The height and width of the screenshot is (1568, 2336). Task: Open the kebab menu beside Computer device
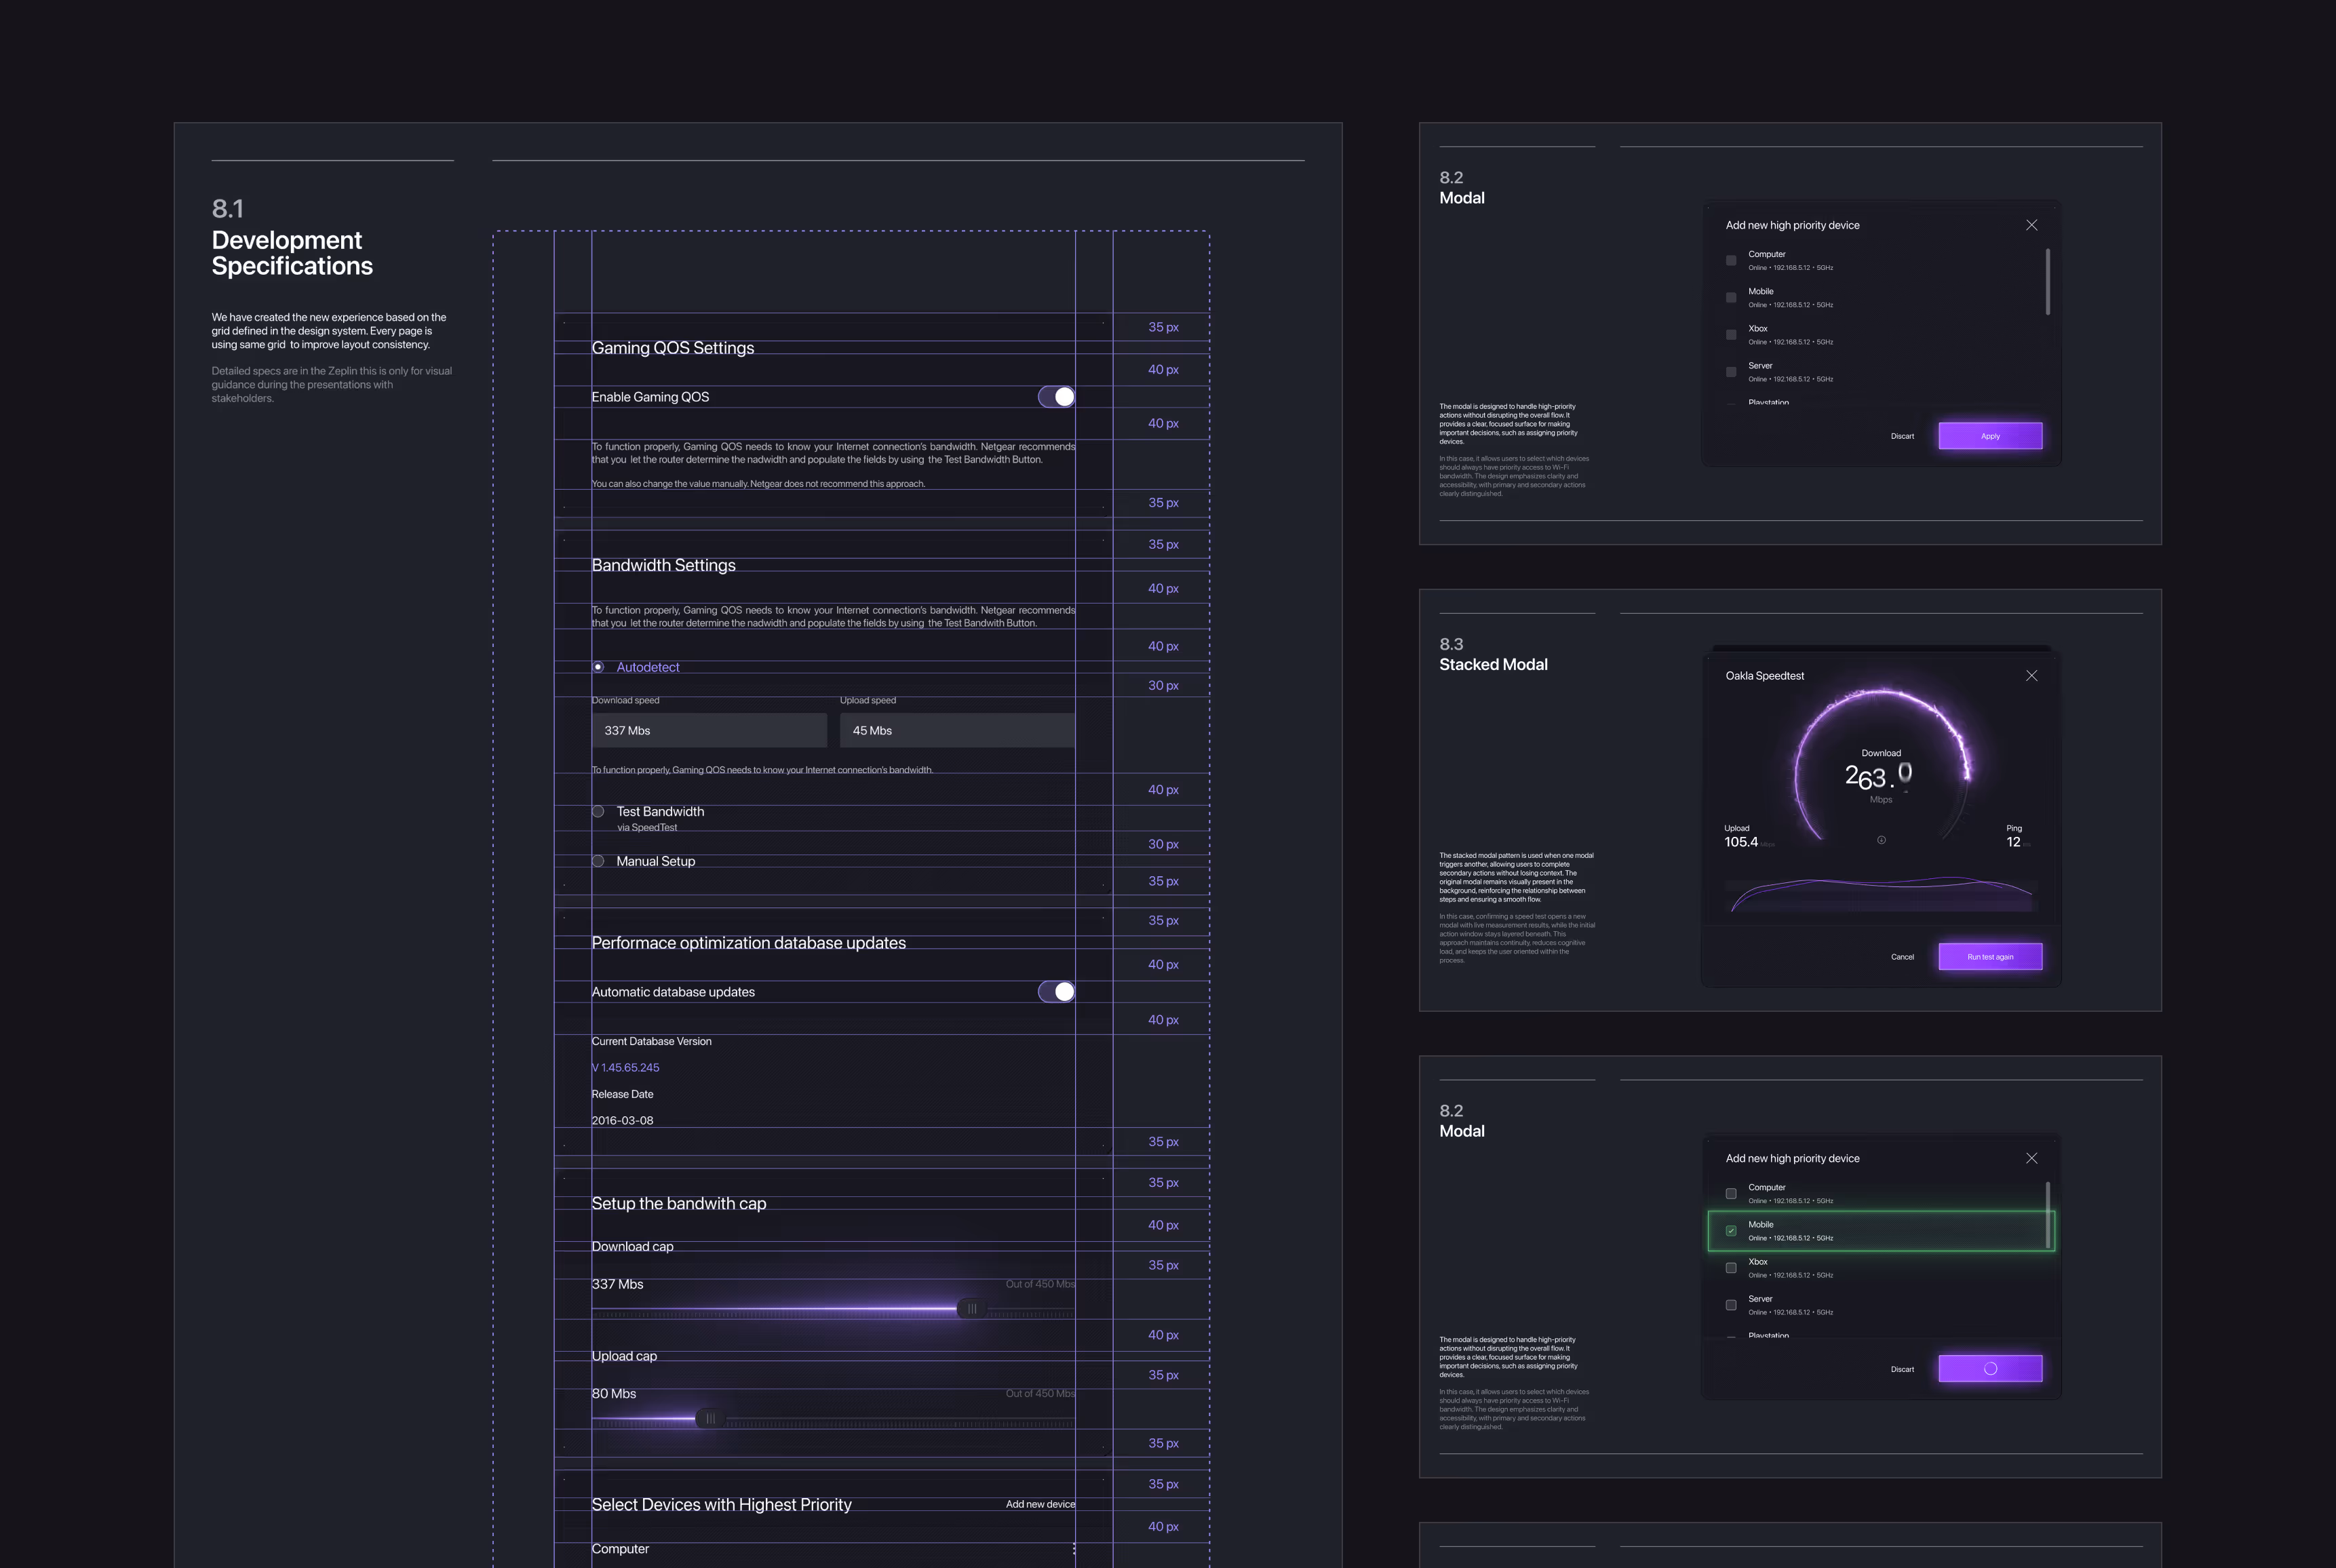pyautogui.click(x=1074, y=1548)
